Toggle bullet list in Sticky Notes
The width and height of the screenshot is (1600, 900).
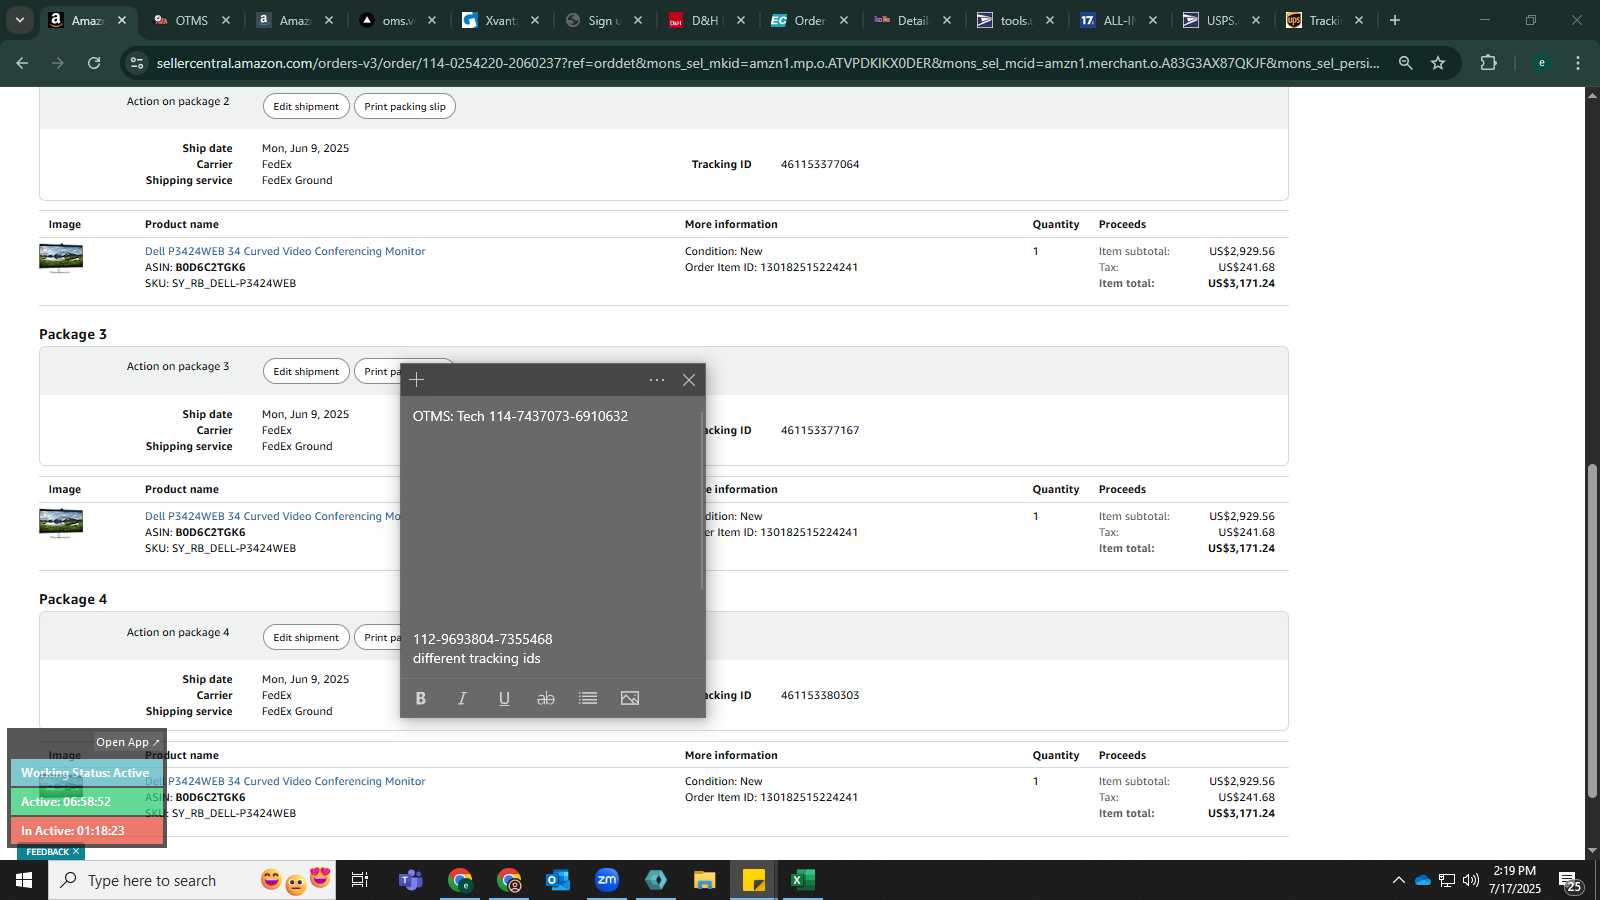click(588, 698)
